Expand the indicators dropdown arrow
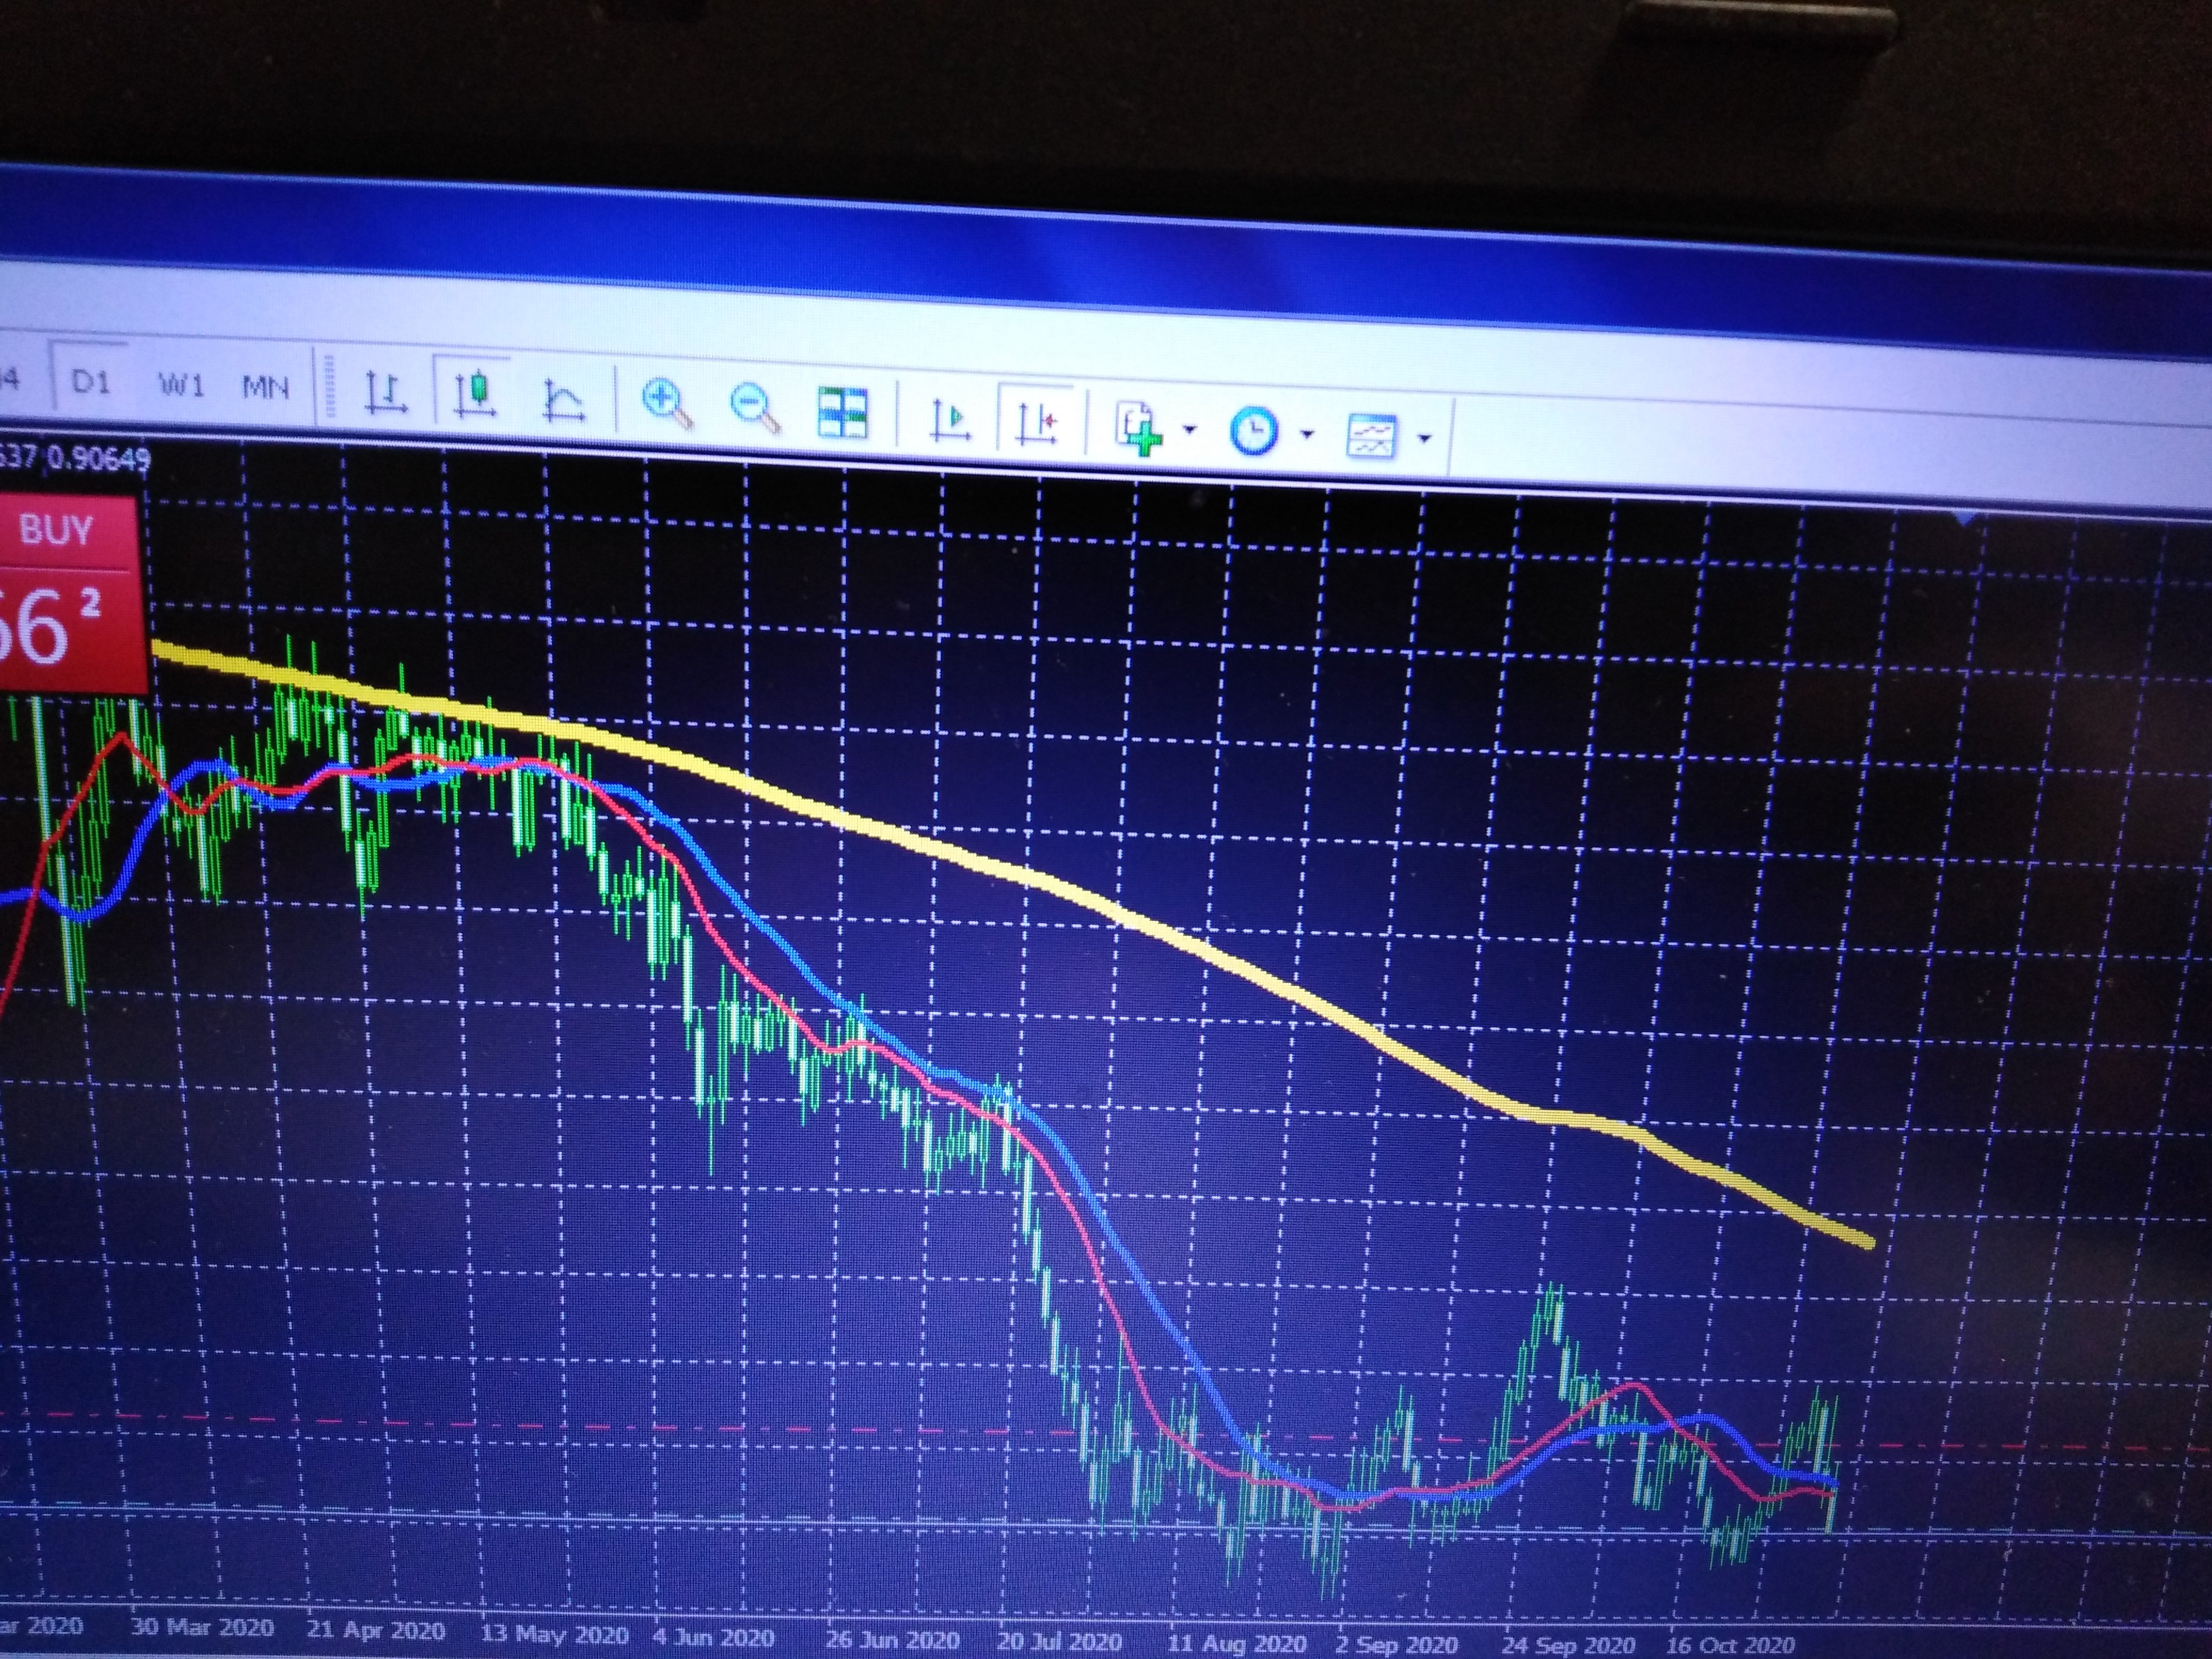The height and width of the screenshot is (1659, 2212). (1190, 430)
